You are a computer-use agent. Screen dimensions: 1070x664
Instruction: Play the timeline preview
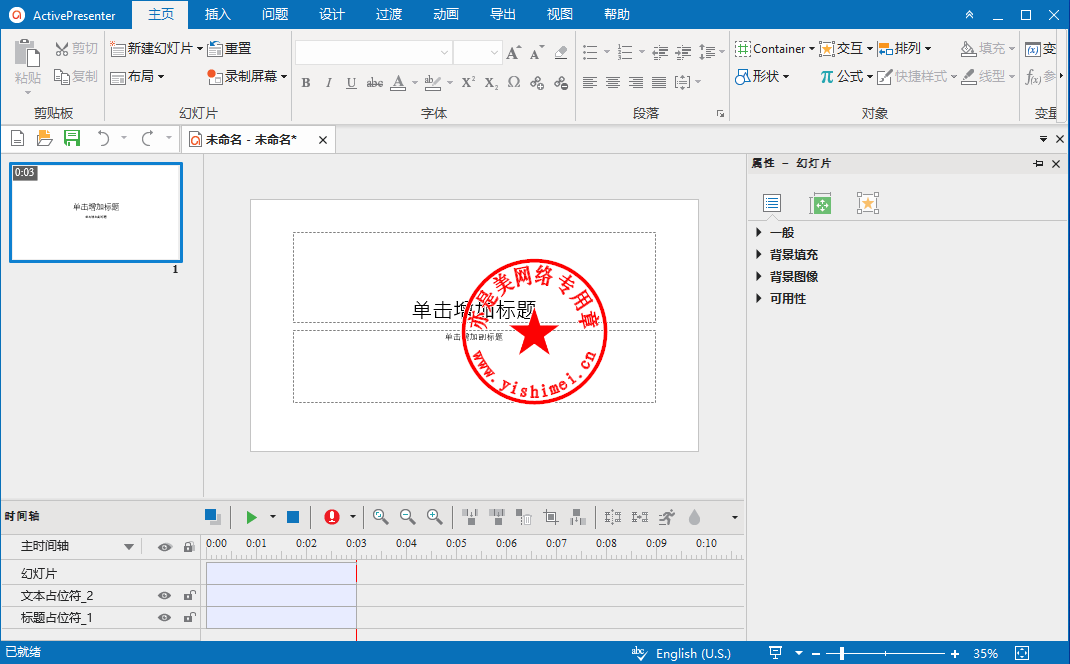click(251, 517)
